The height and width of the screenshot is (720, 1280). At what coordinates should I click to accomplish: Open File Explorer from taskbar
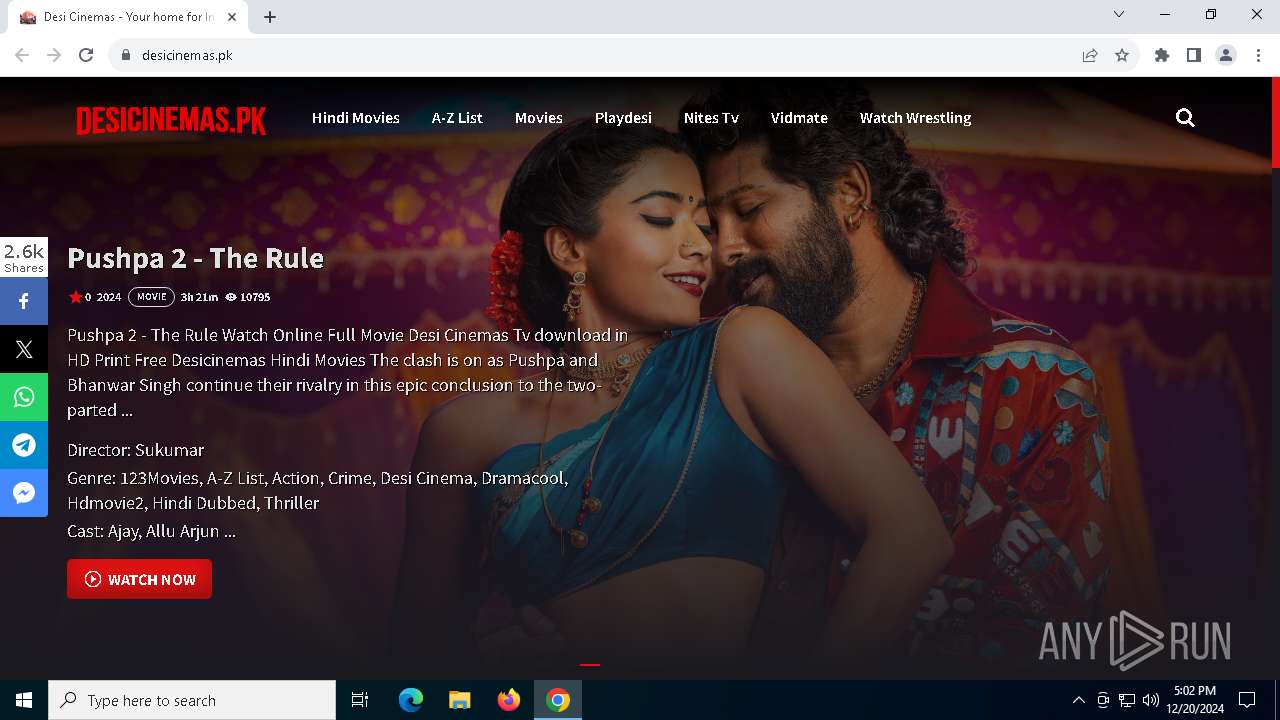point(460,700)
